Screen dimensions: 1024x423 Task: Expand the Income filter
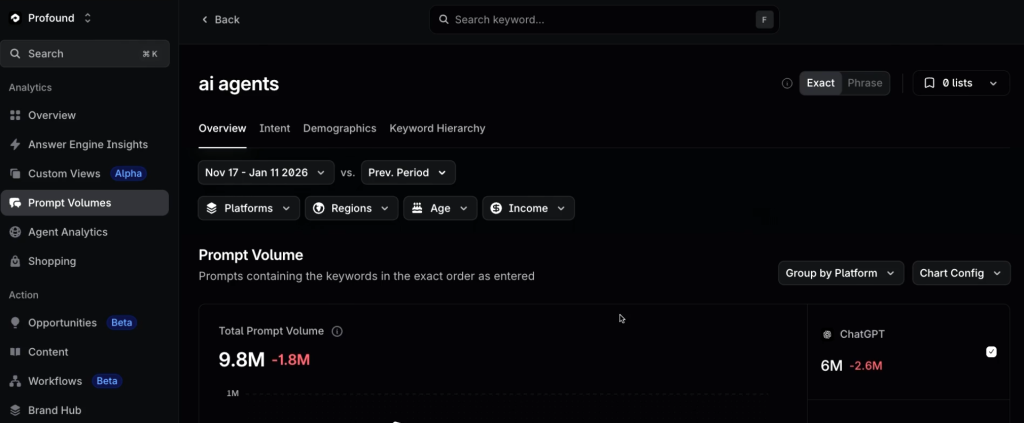coord(528,208)
